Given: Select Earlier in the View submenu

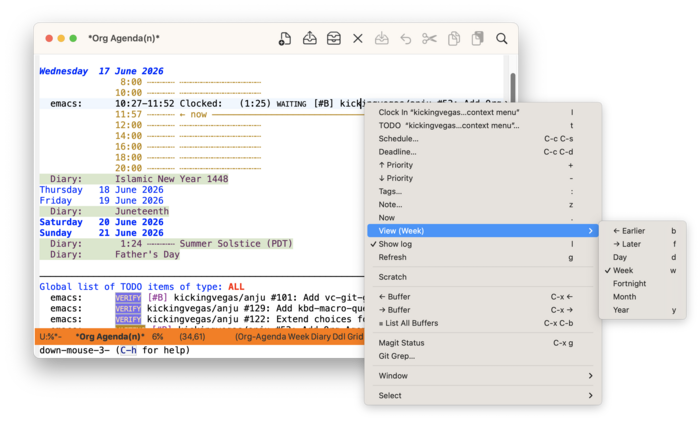Looking at the screenshot, I should (642, 231).
